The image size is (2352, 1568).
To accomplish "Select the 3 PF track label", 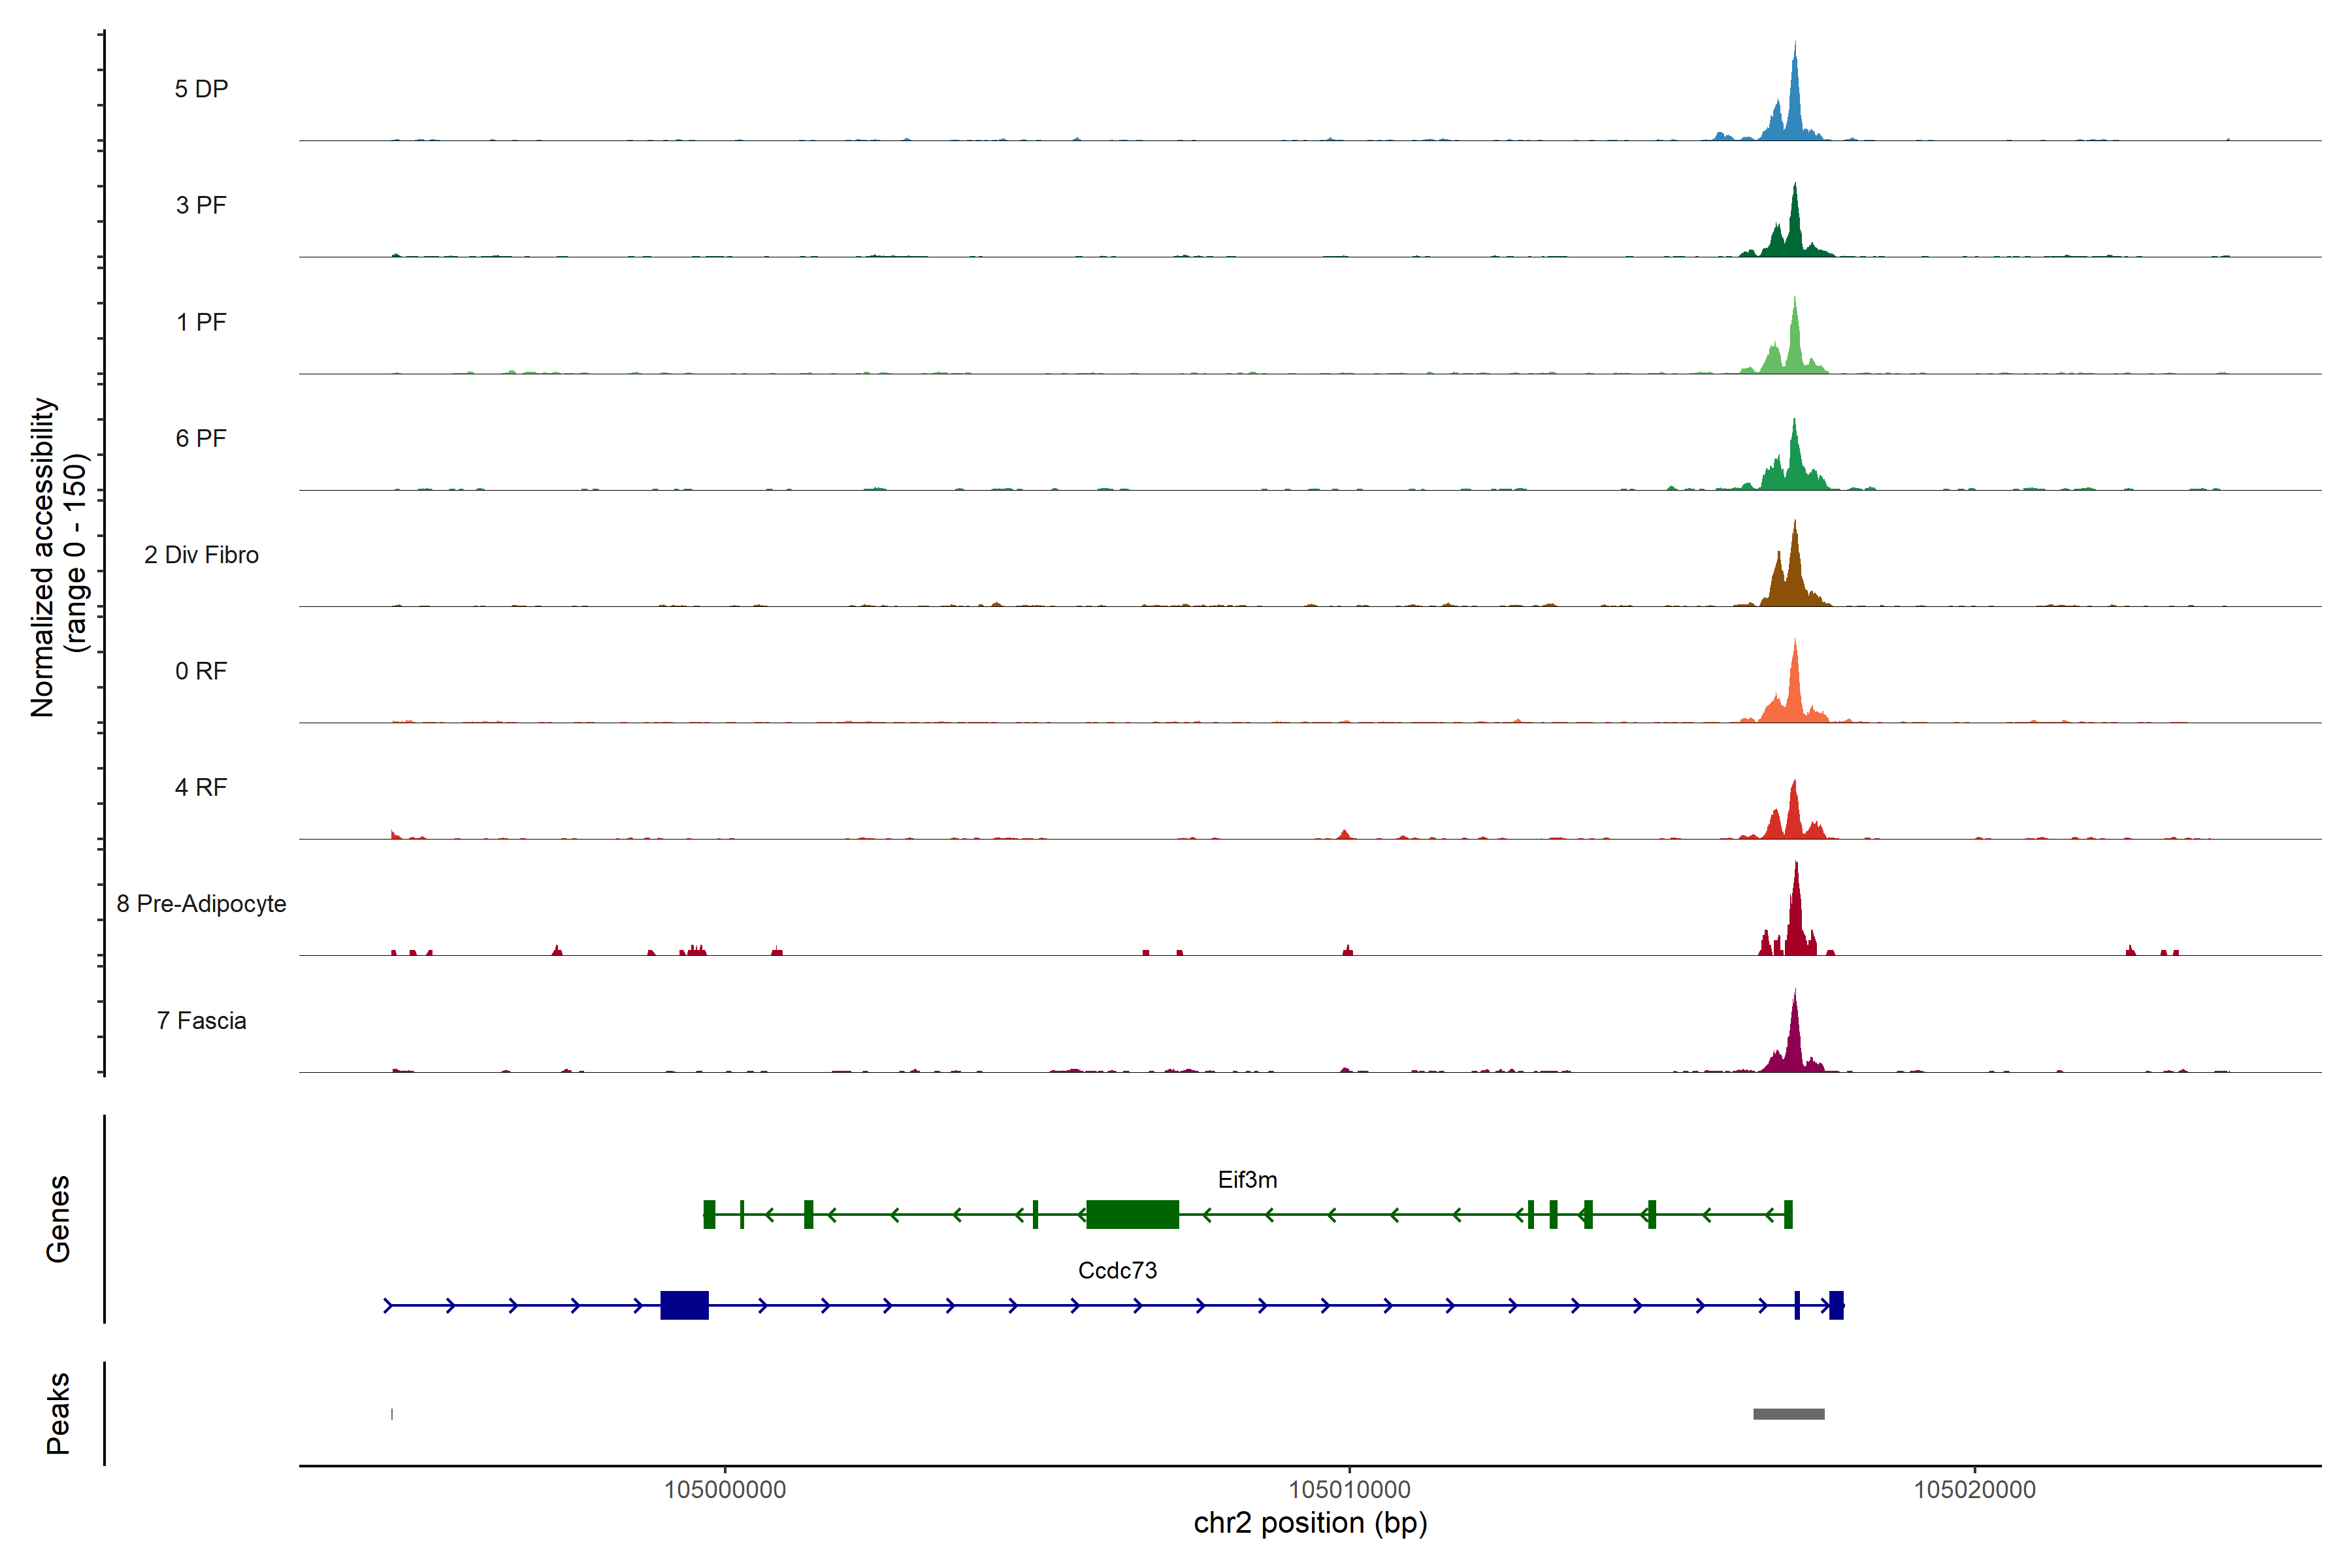I will (x=201, y=205).
